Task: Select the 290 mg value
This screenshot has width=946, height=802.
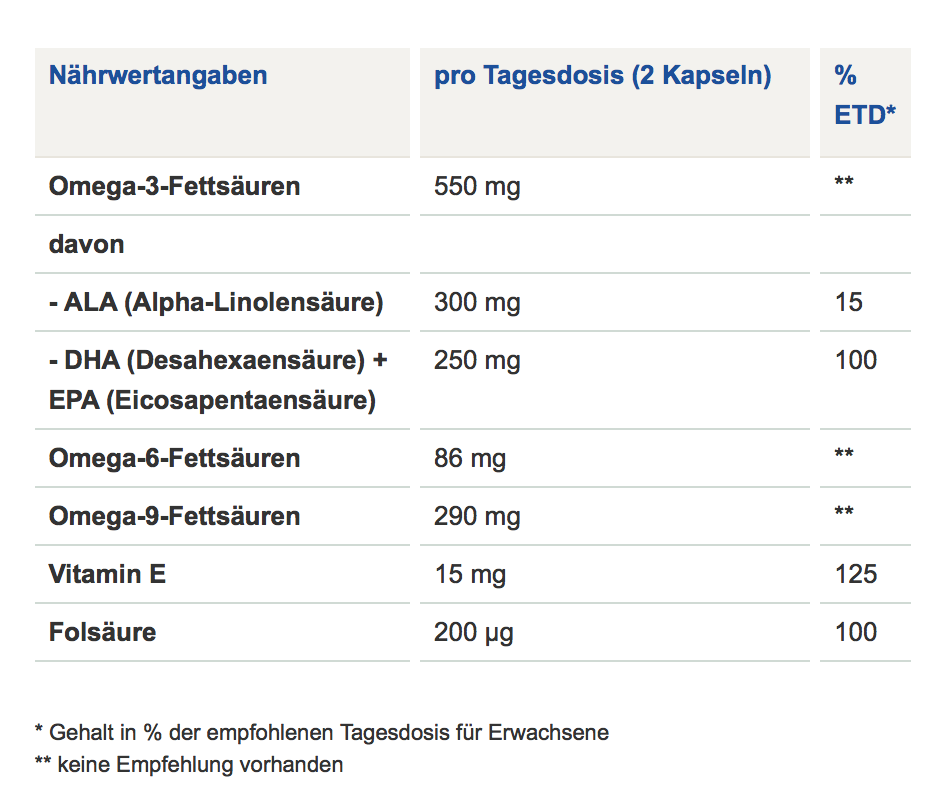Action: point(477,516)
